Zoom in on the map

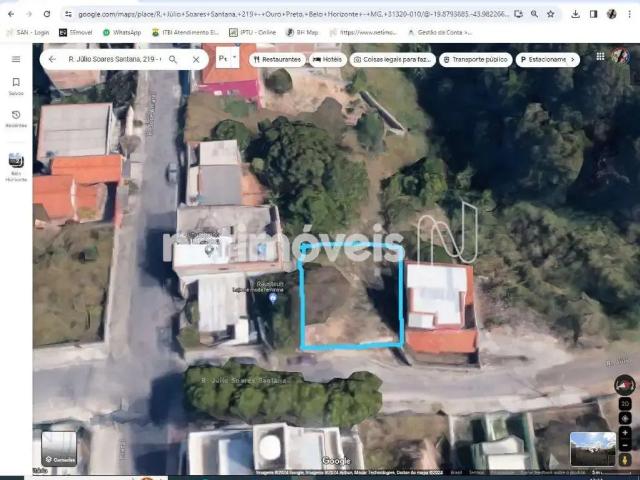tap(625, 433)
